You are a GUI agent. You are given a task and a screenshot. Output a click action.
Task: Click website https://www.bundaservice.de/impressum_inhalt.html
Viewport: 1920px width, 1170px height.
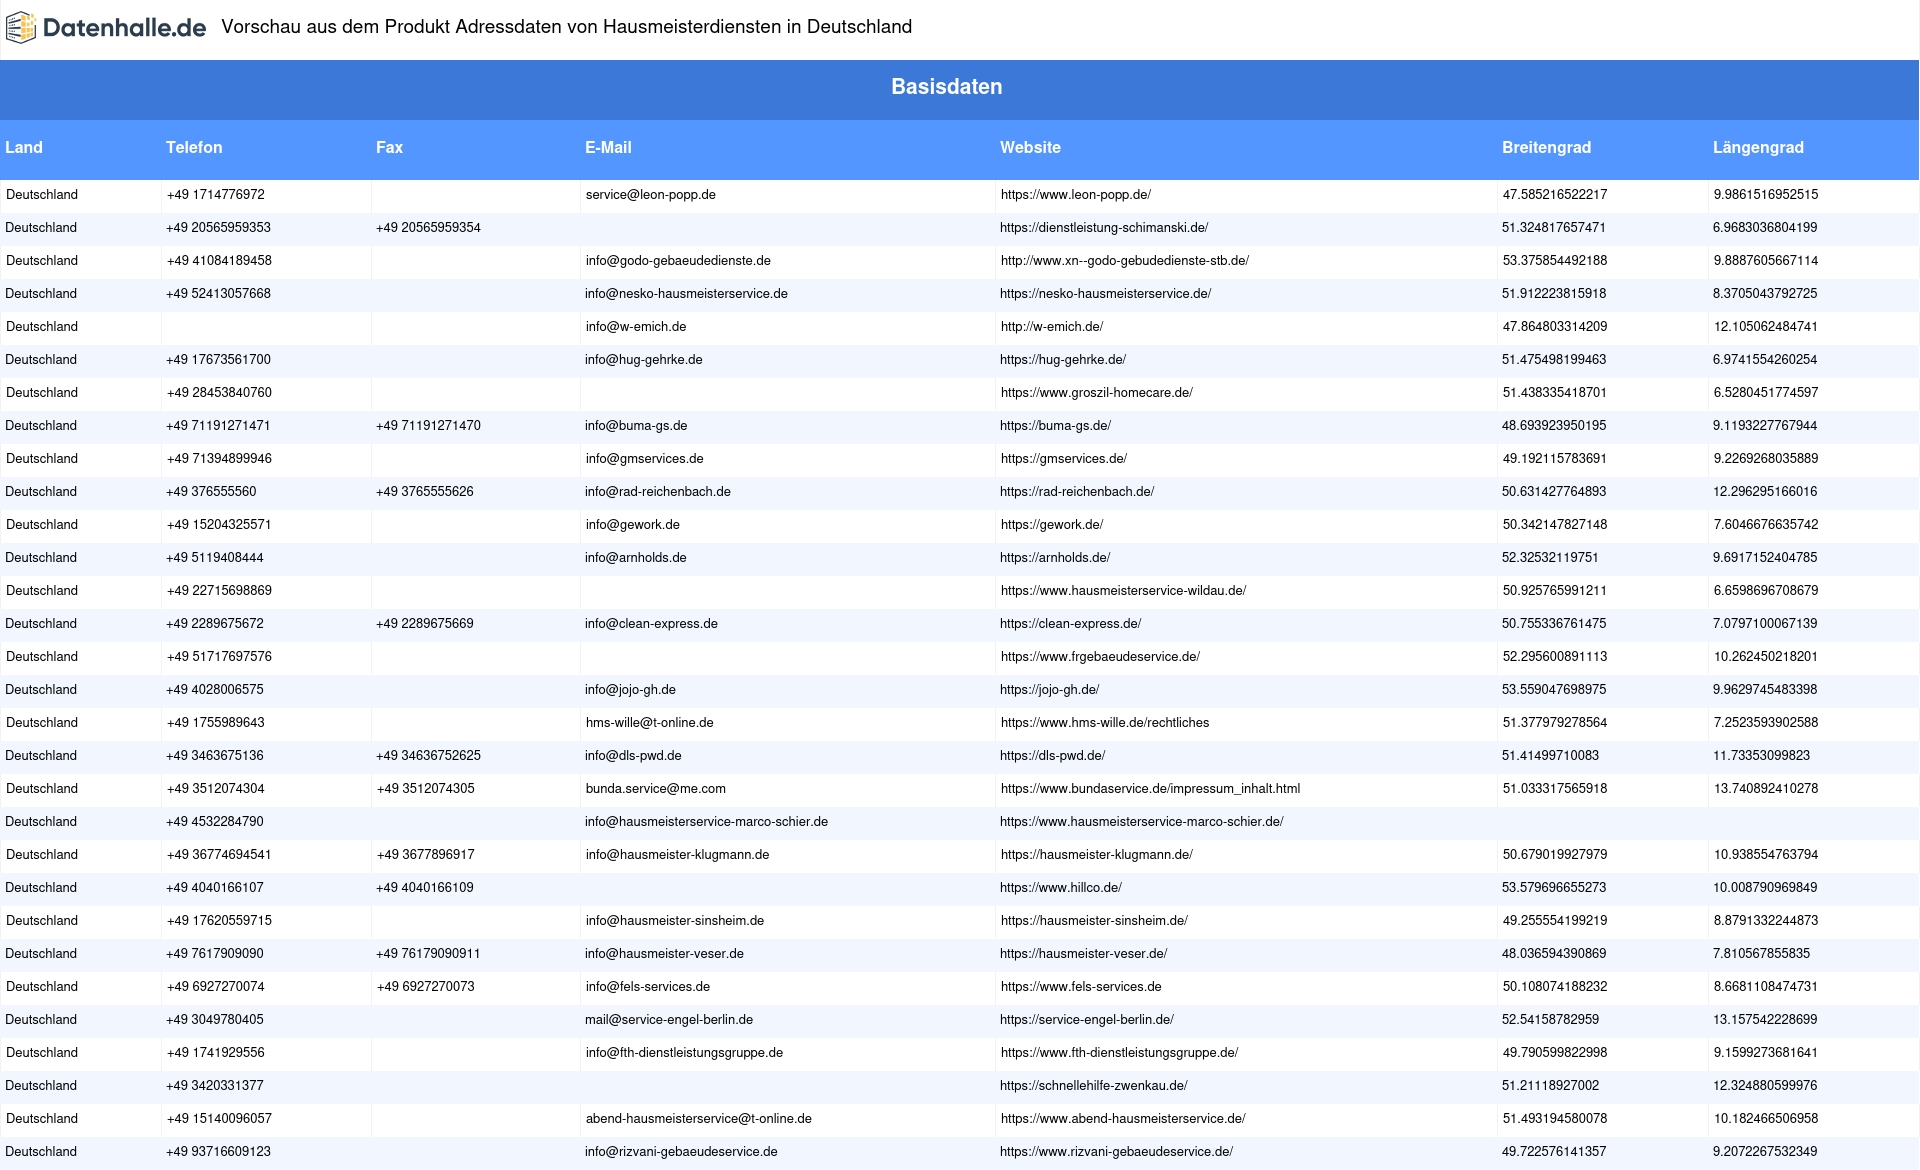tap(1151, 789)
